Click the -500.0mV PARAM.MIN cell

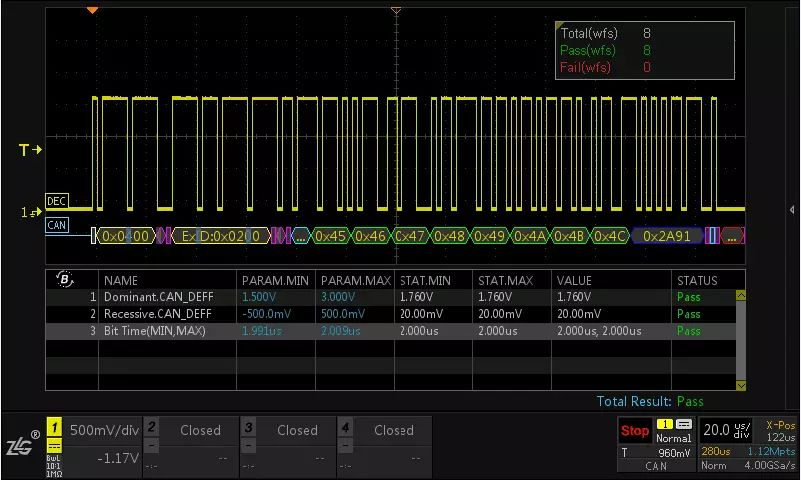pyautogui.click(x=266, y=314)
